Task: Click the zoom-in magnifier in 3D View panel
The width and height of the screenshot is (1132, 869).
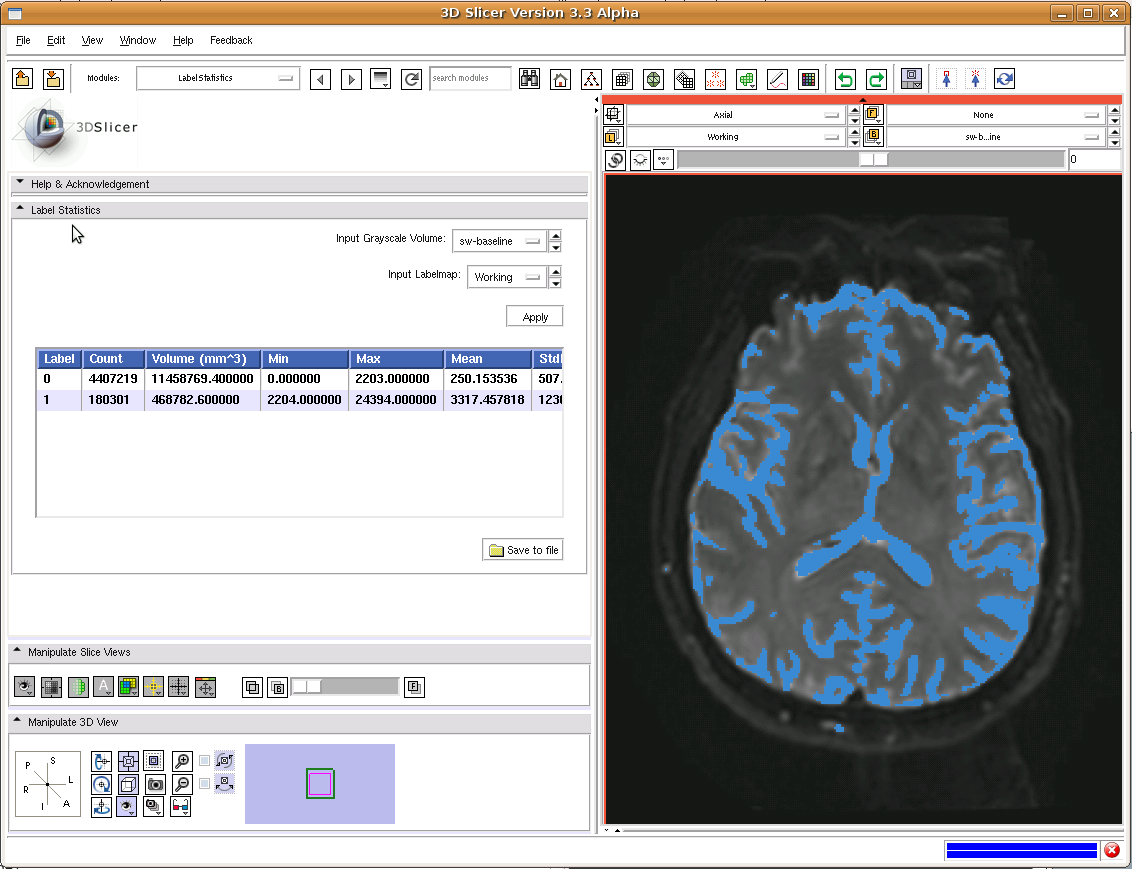Action: tap(181, 761)
